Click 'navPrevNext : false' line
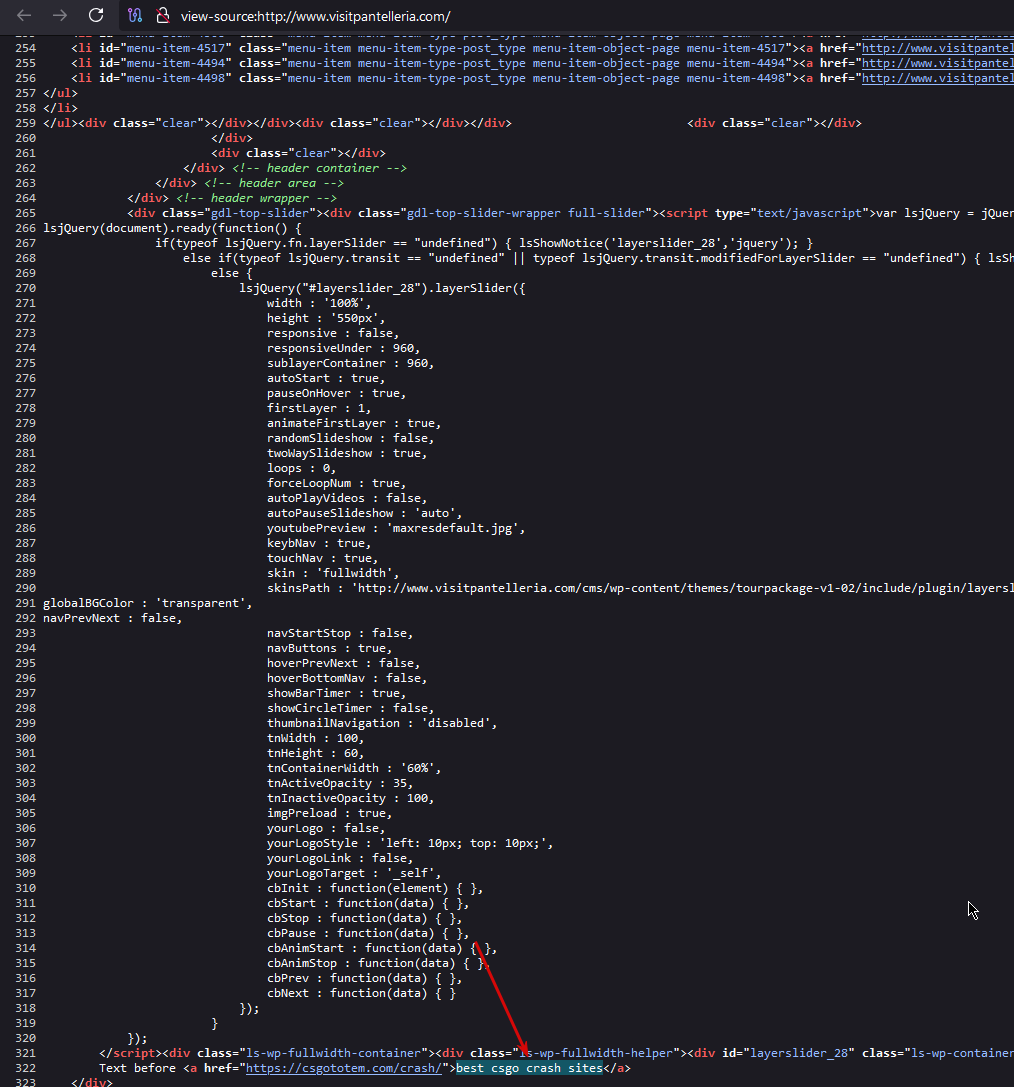This screenshot has height=1087, width=1014. click(x=112, y=619)
